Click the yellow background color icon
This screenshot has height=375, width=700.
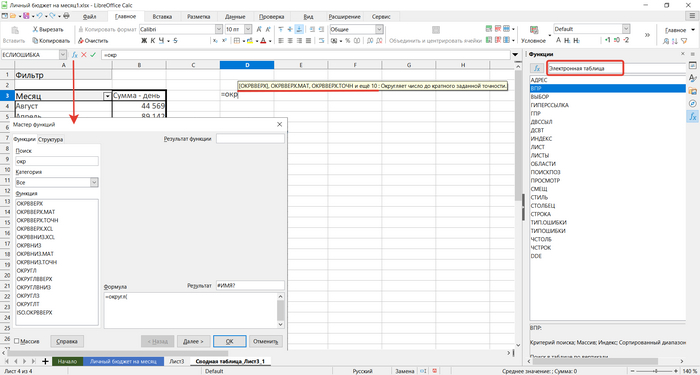(x=249, y=41)
